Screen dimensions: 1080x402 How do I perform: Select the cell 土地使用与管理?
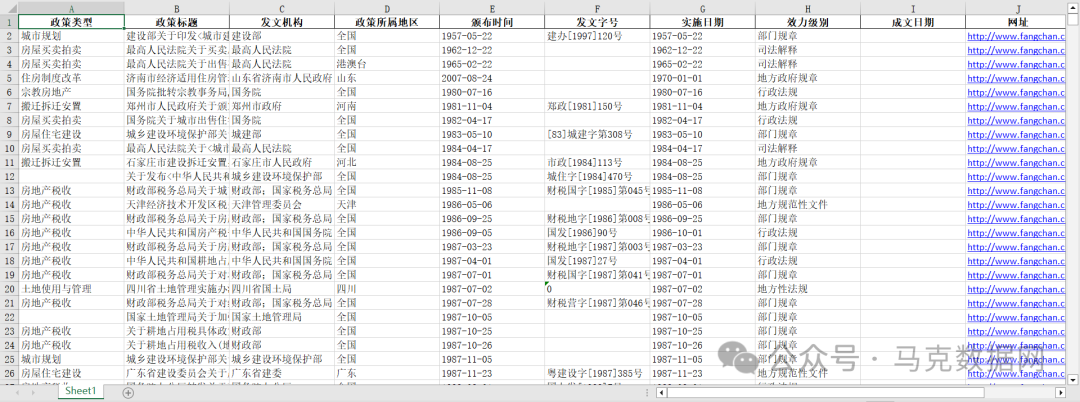[72, 288]
